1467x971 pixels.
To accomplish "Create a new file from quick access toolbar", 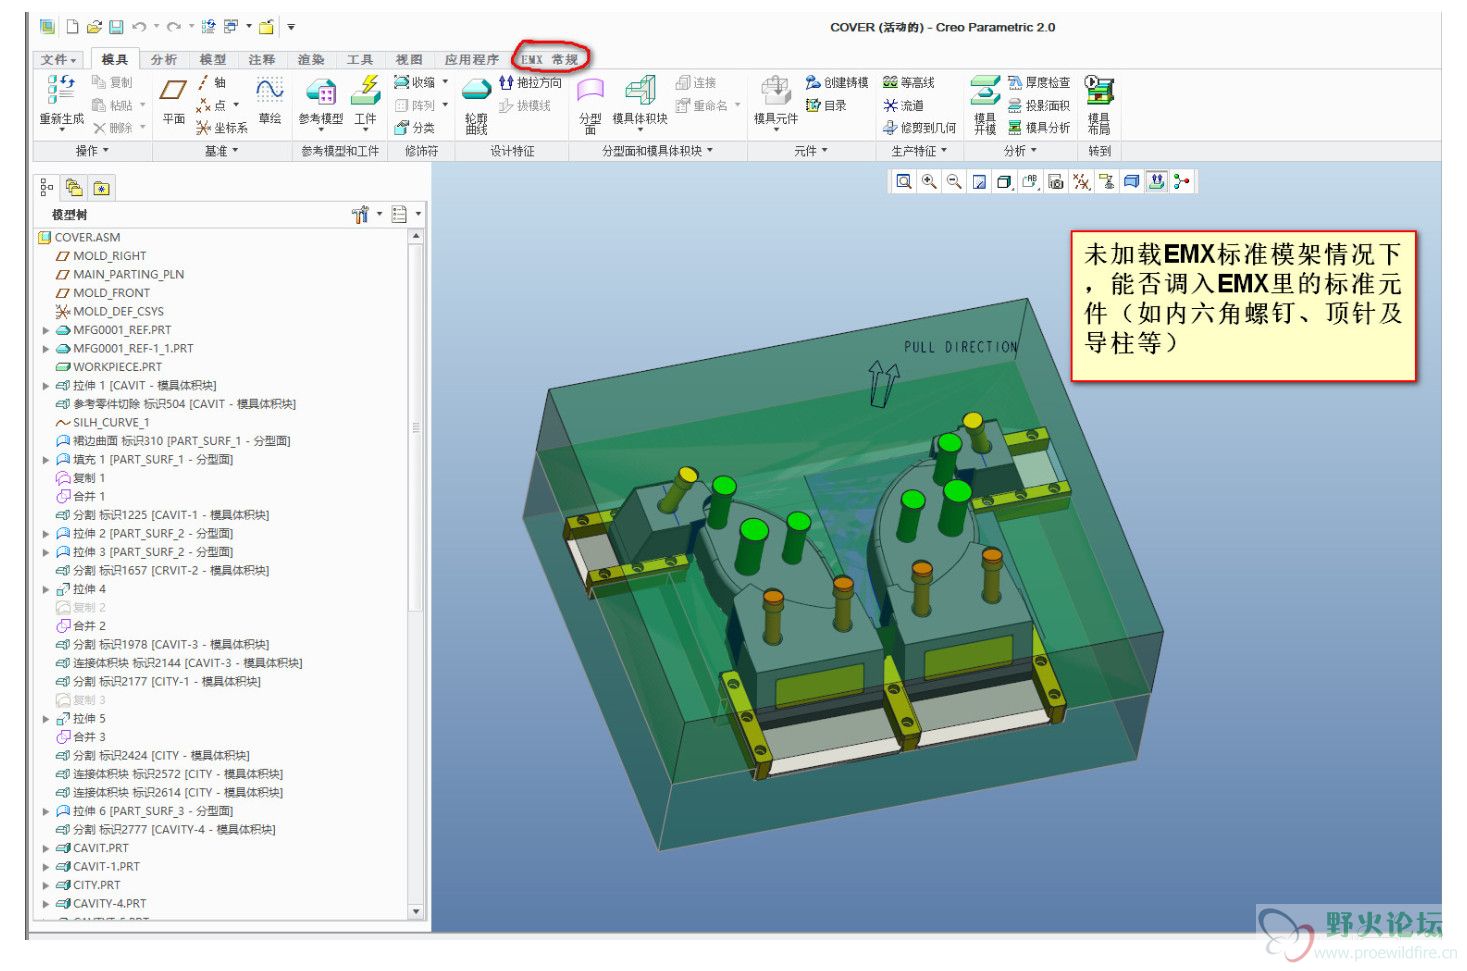I will 72,27.
